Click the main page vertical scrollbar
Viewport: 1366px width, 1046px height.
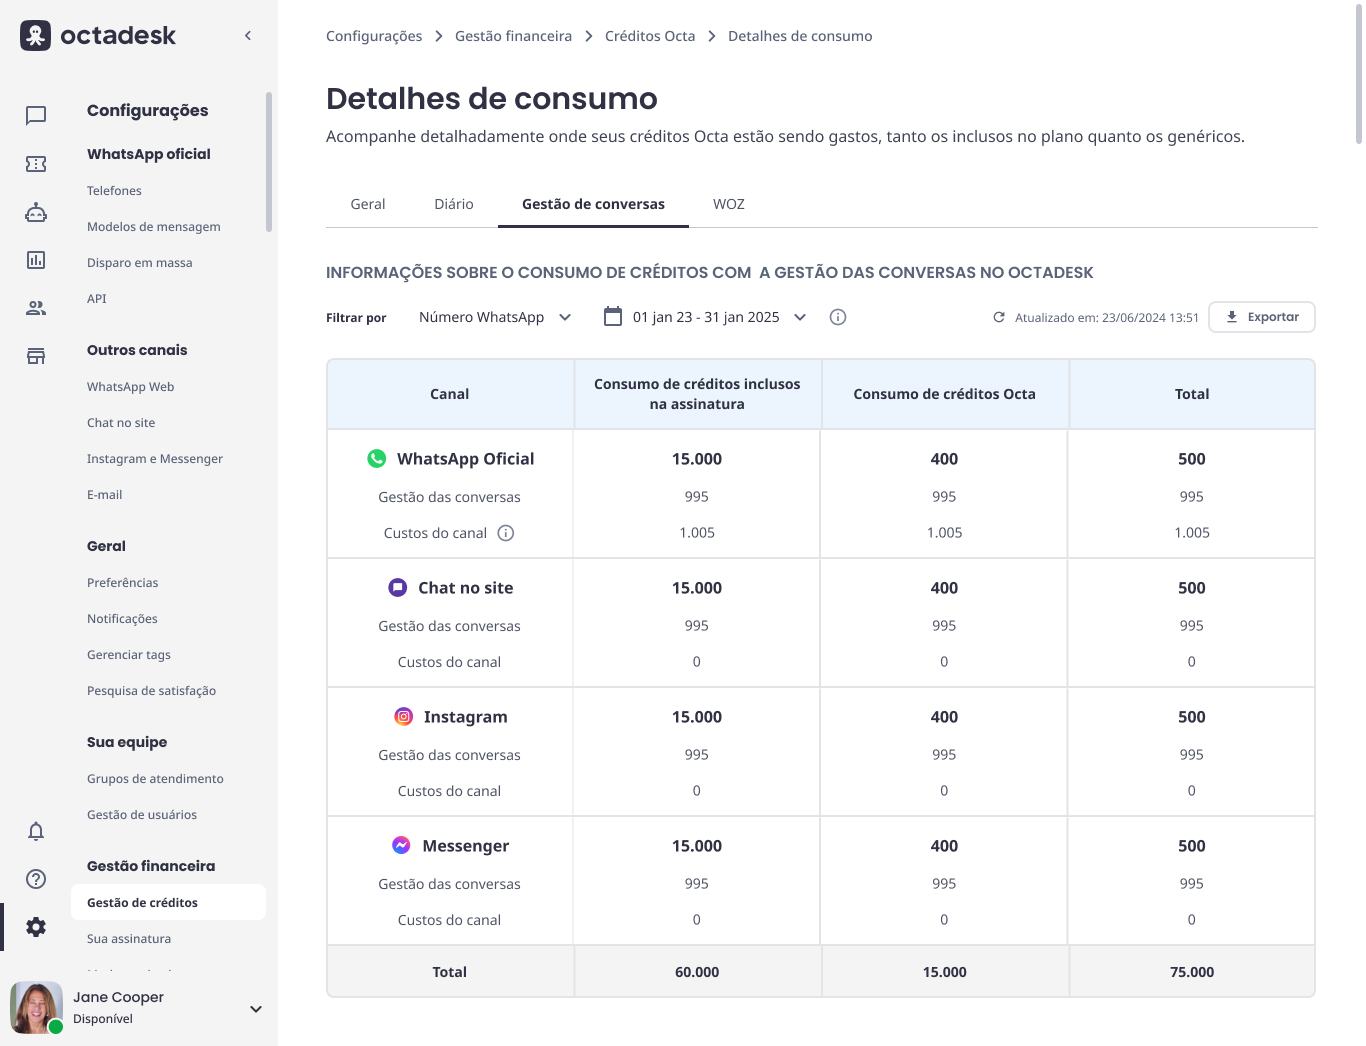click(x=1358, y=72)
